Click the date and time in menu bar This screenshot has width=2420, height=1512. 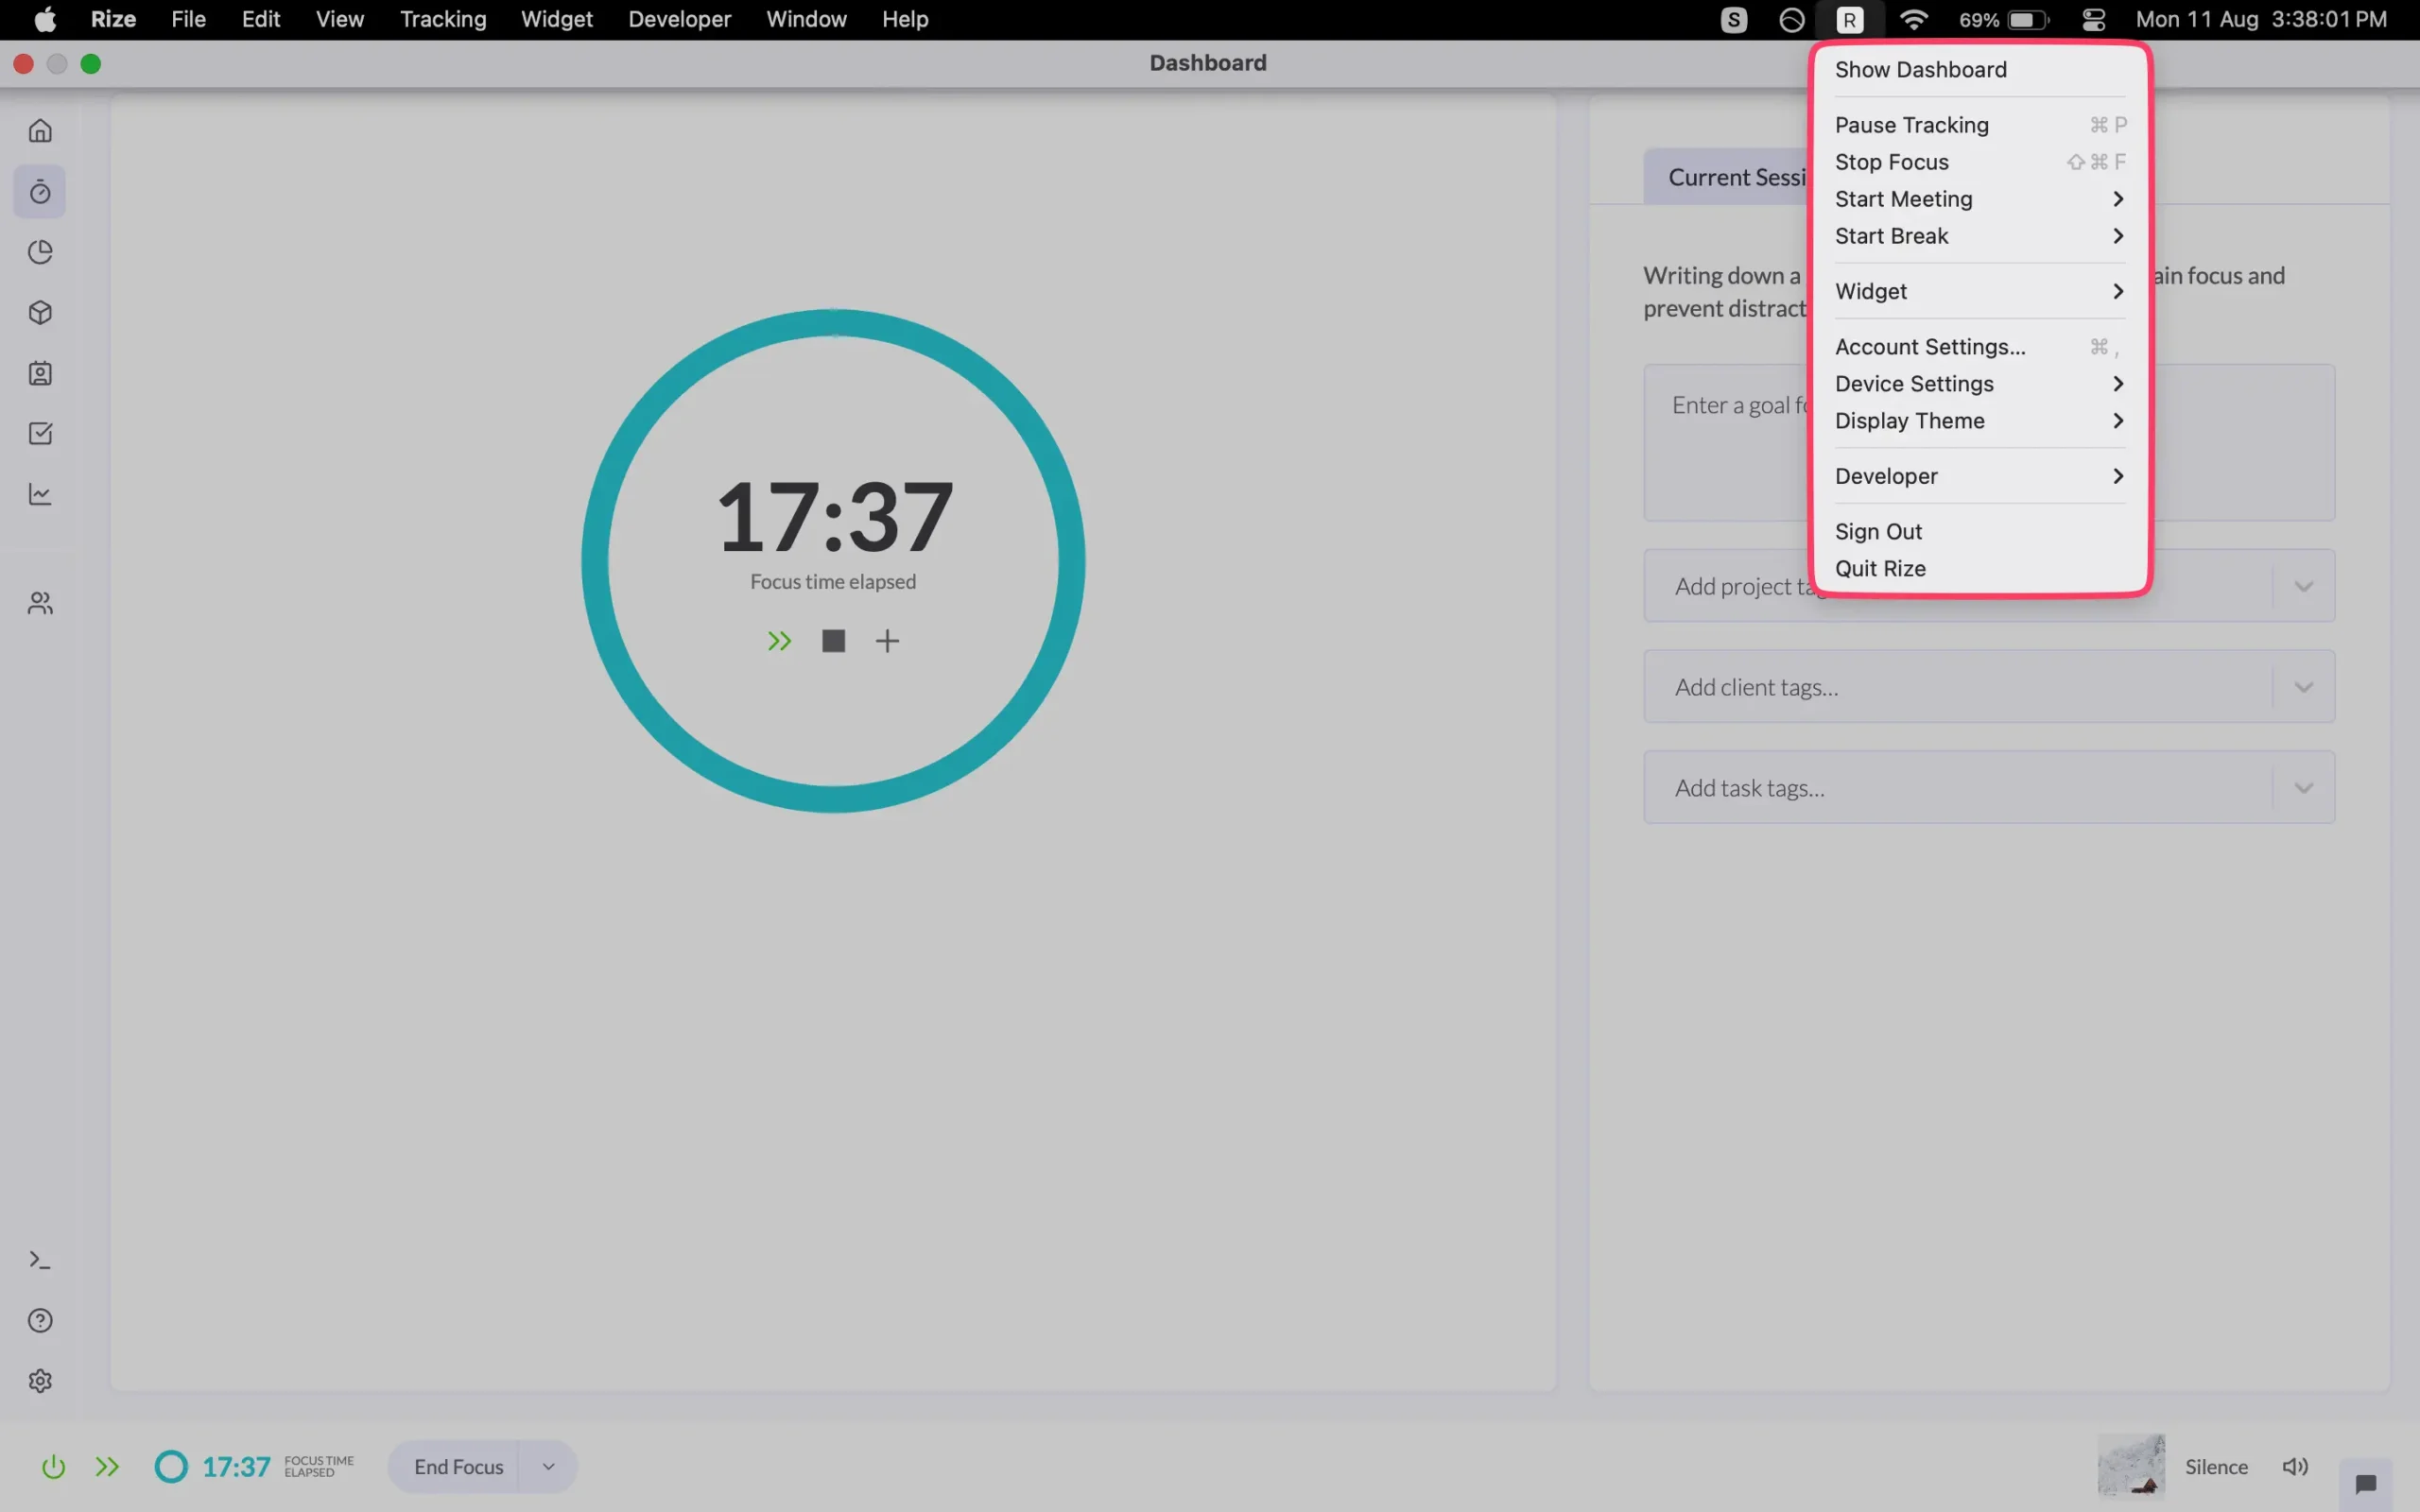pyautogui.click(x=2261, y=20)
